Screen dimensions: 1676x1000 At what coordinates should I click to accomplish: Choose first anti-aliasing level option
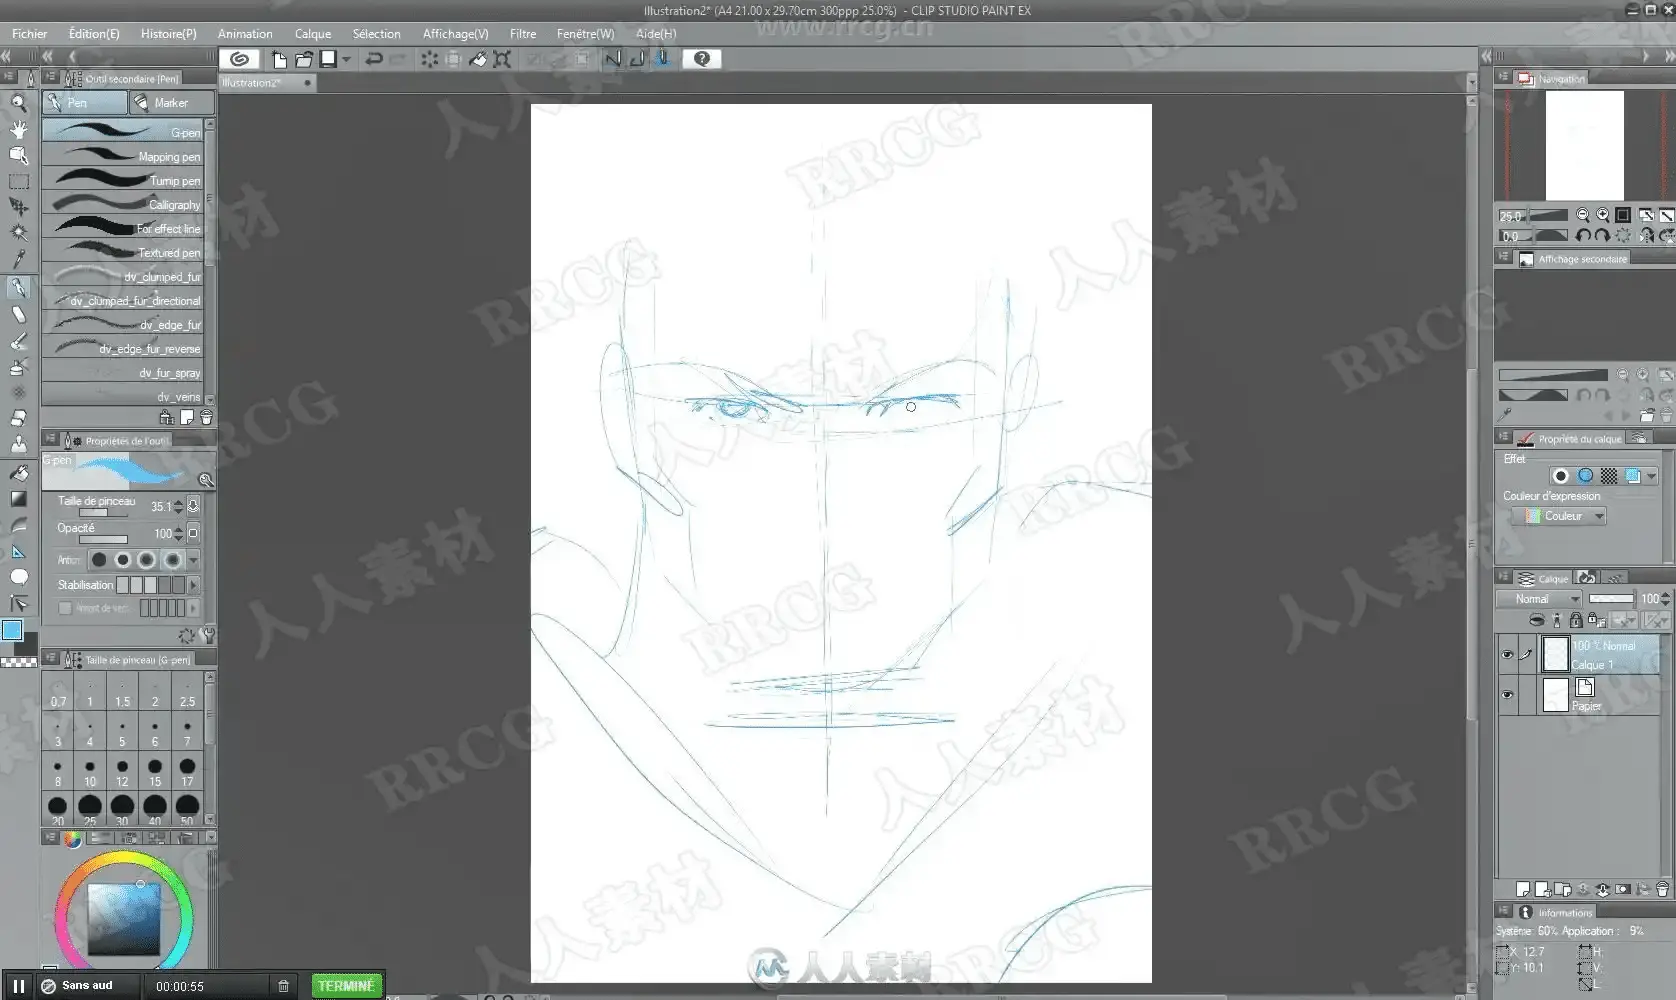[x=99, y=560]
